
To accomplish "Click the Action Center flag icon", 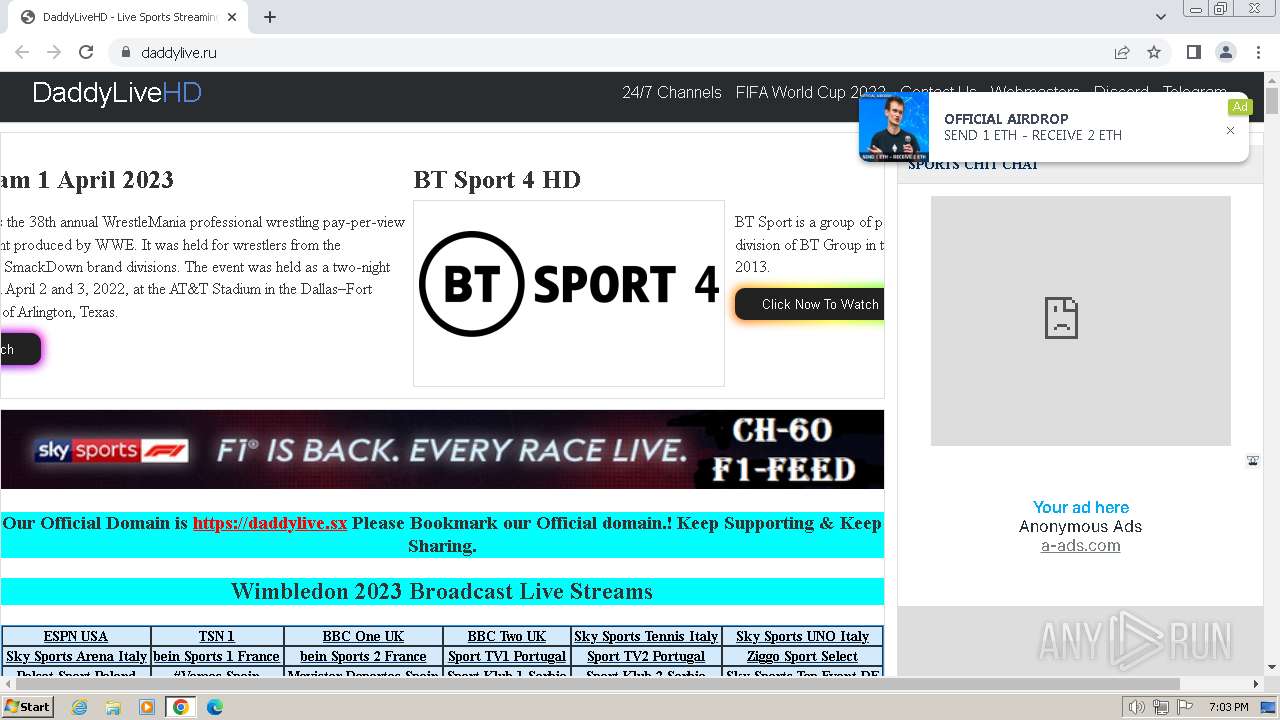I will point(1184,707).
